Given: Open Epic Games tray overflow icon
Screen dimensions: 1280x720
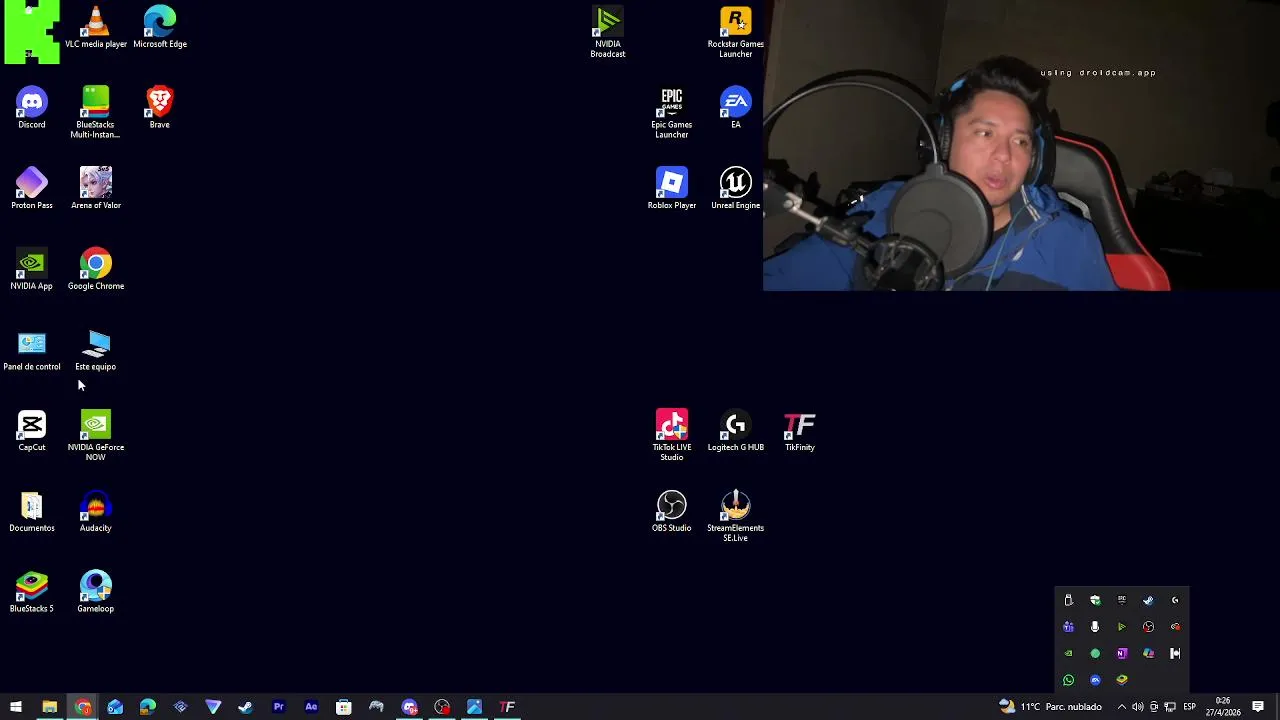Looking at the screenshot, I should point(1122,600).
